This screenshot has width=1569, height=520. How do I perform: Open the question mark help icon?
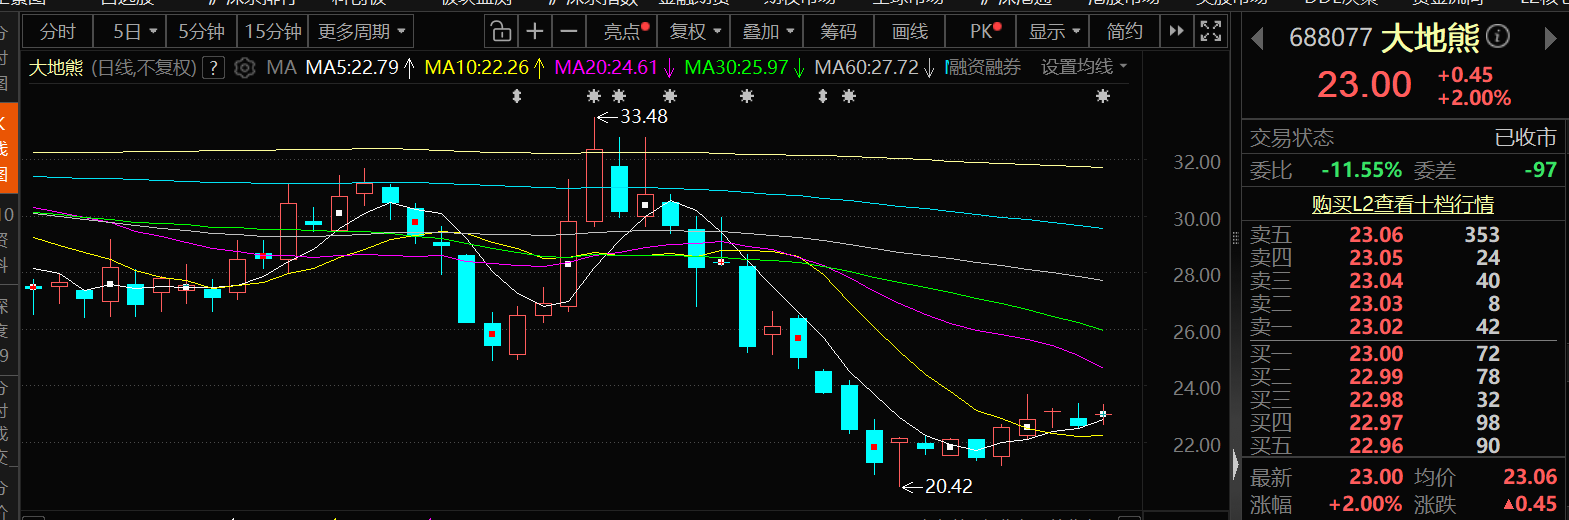213,68
